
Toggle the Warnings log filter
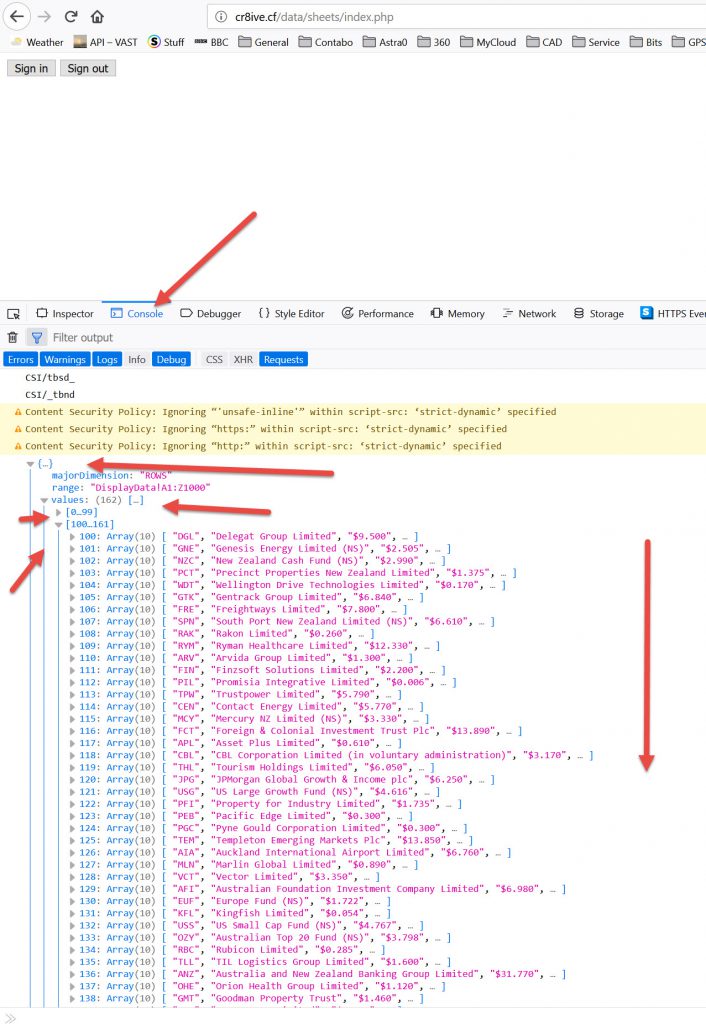coord(65,359)
